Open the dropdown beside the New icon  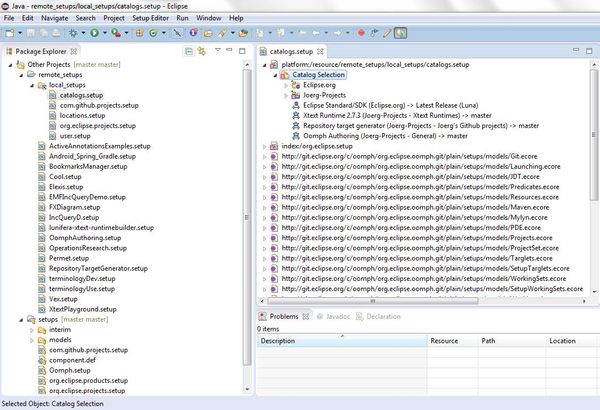(20, 33)
